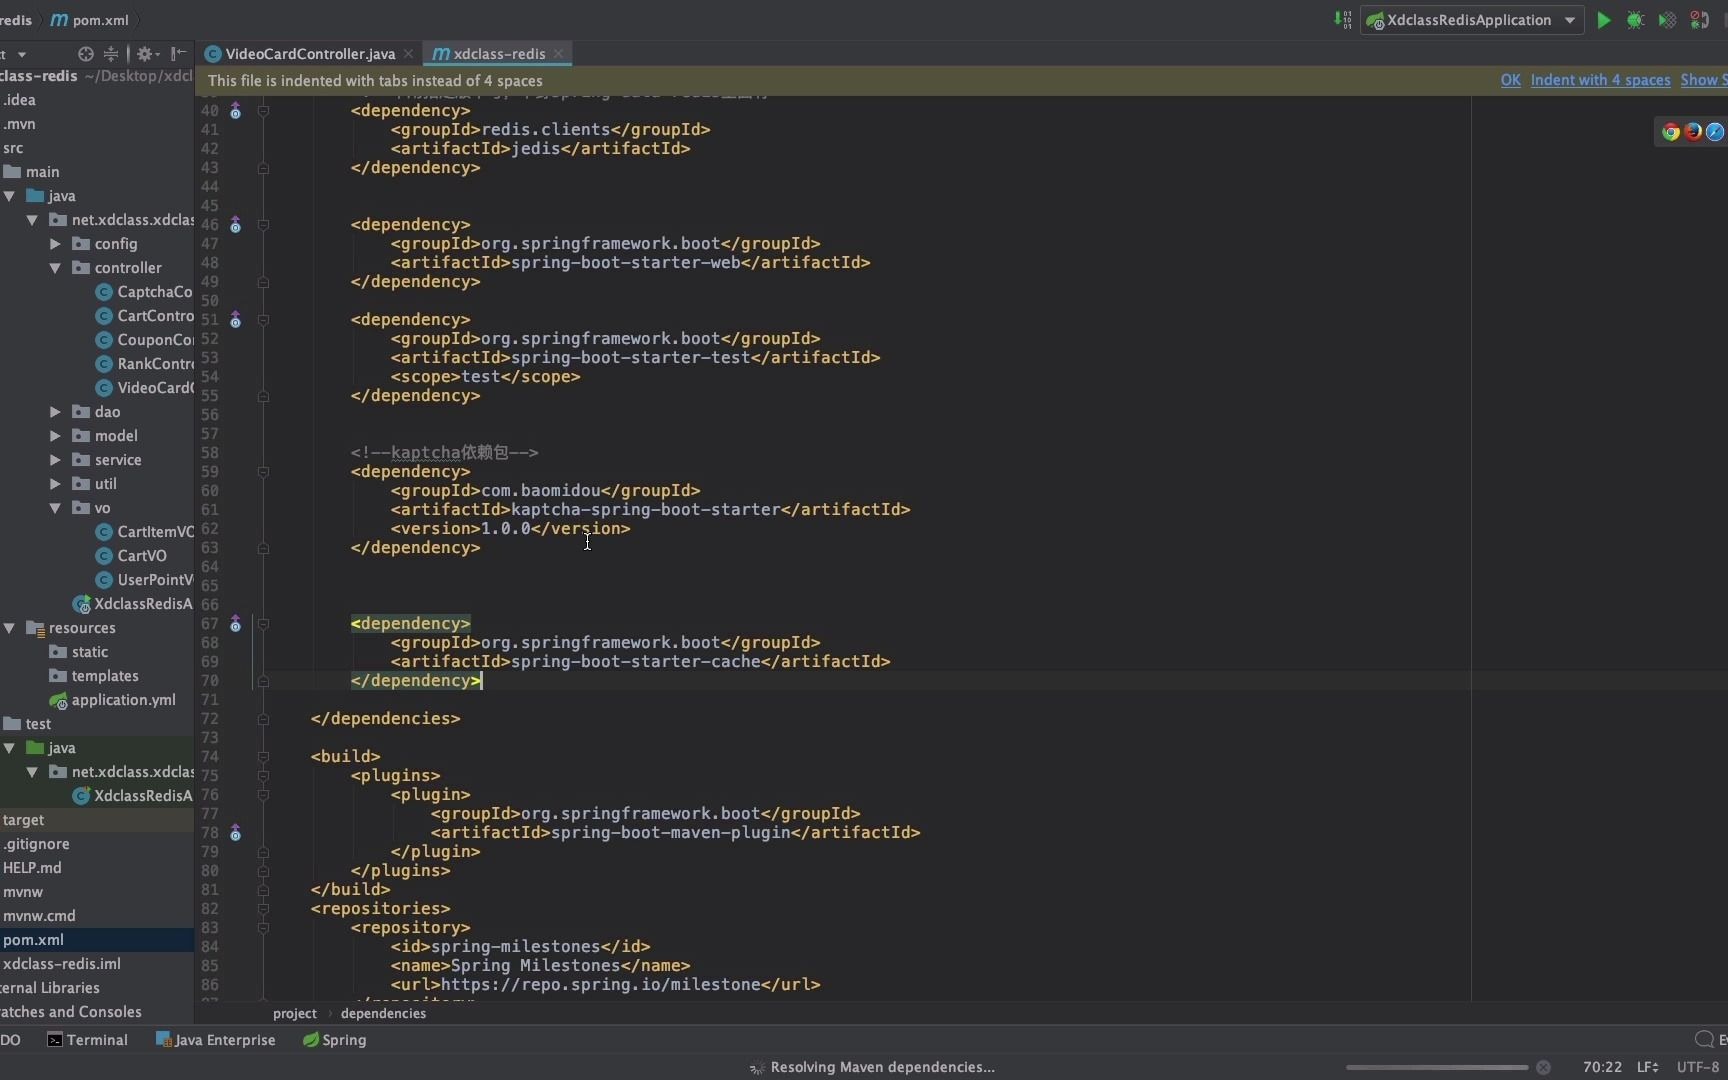Switch to VideoCardController.java tab

pyautogui.click(x=309, y=54)
